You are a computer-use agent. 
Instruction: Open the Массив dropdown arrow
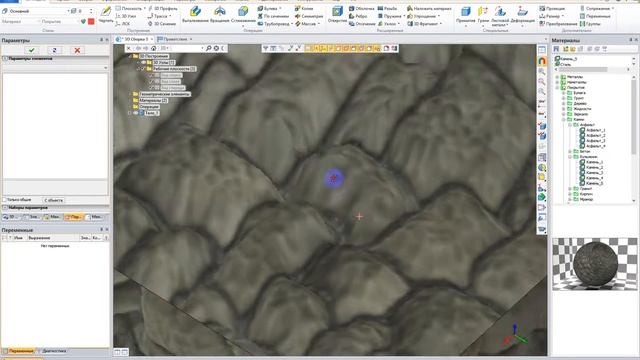[x=318, y=24]
